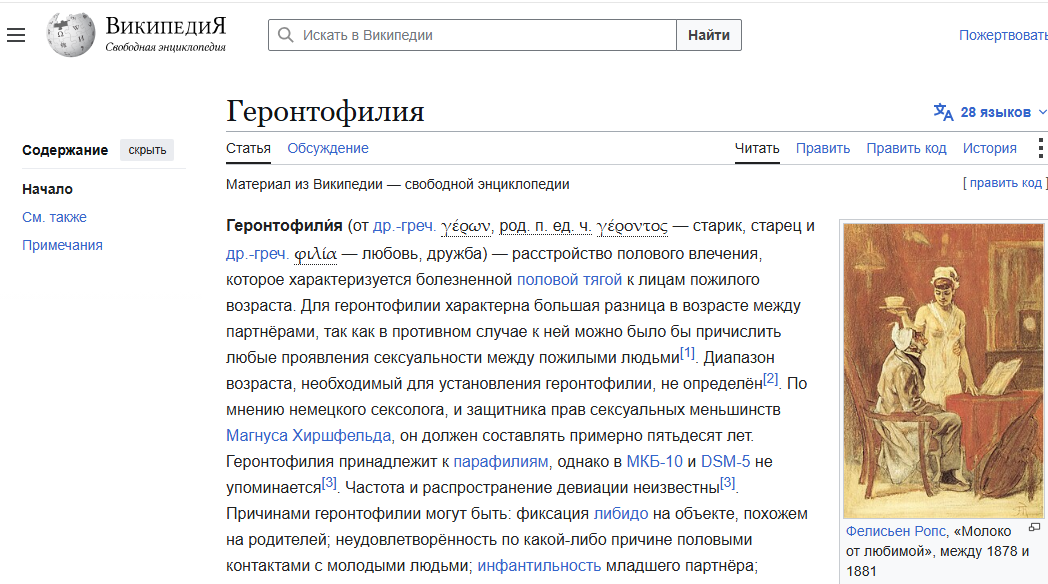Click the Геронтофилия article heading
The width and height of the screenshot is (1048, 584).
[x=325, y=111]
